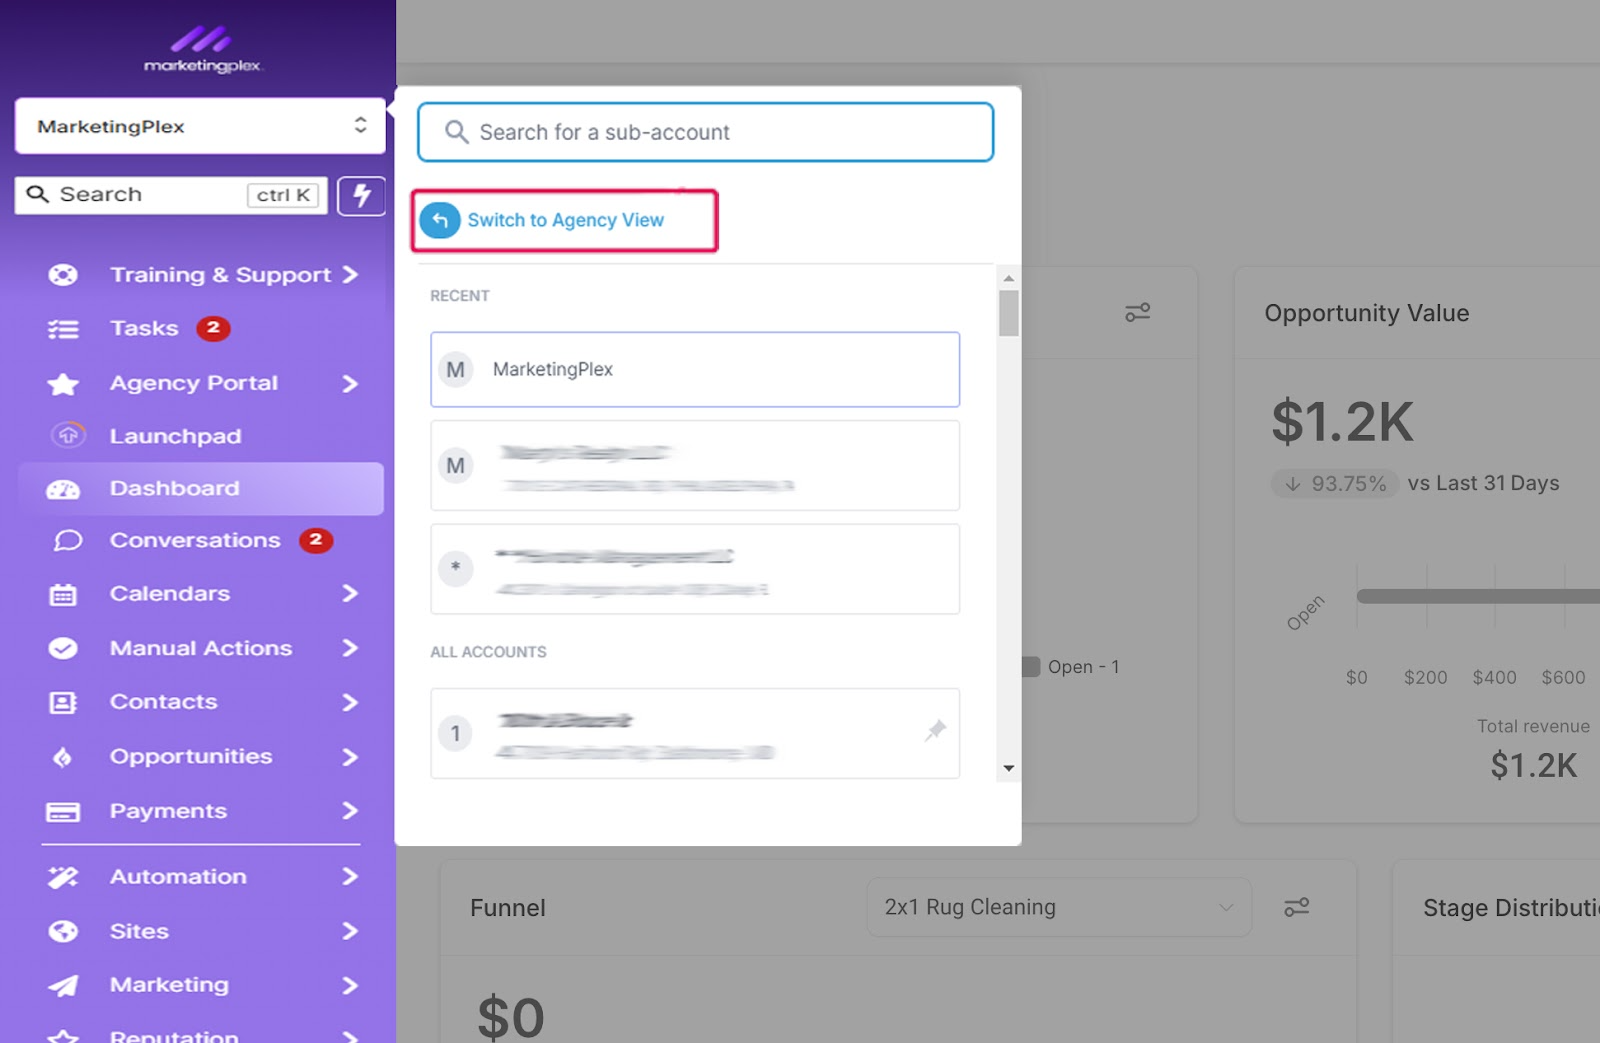
Task: Click the ALL ACCOUNTS section label
Action: [x=488, y=652]
